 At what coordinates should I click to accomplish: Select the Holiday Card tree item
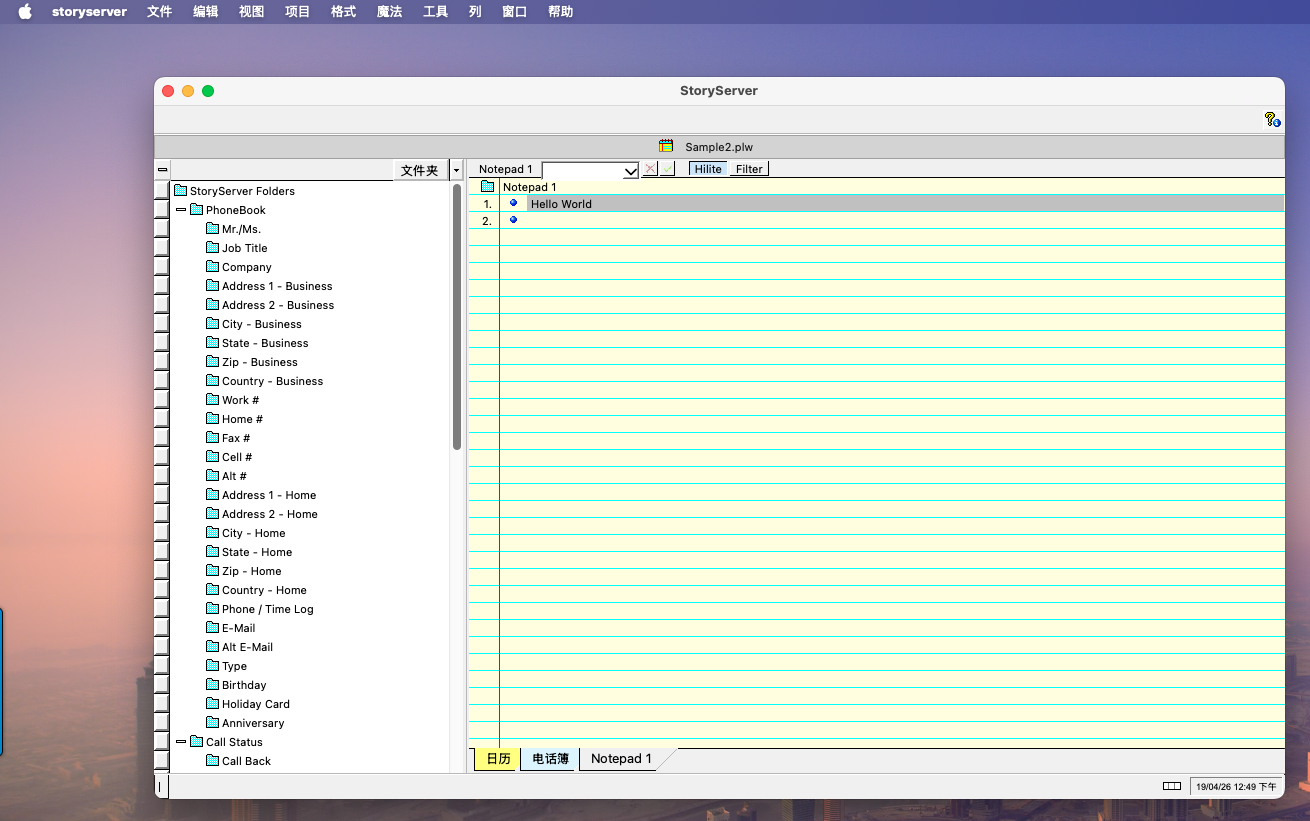(x=256, y=704)
